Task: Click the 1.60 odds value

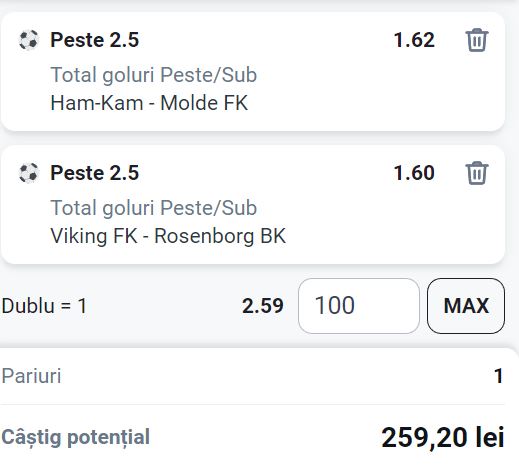Action: [414, 173]
